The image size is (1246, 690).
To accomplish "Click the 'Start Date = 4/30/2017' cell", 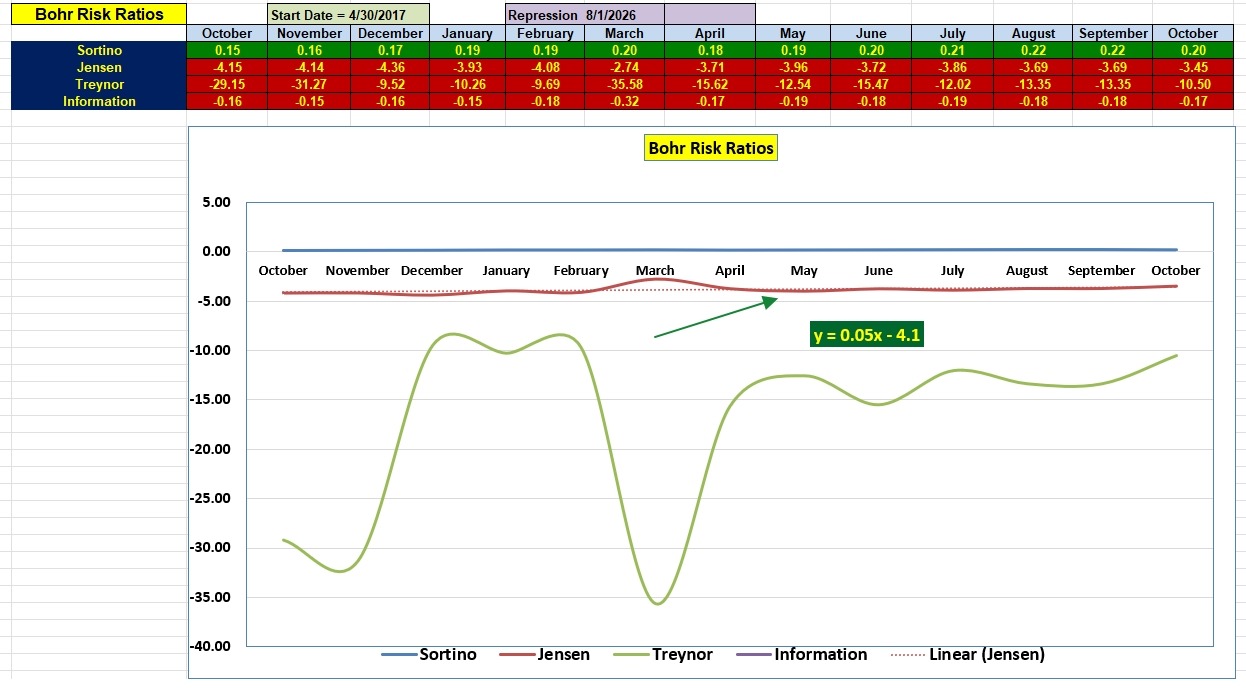I will click(x=349, y=15).
